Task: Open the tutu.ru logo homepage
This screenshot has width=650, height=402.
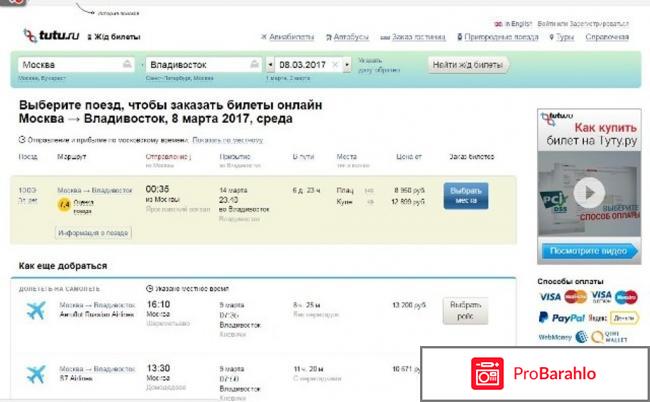Action: 51,36
